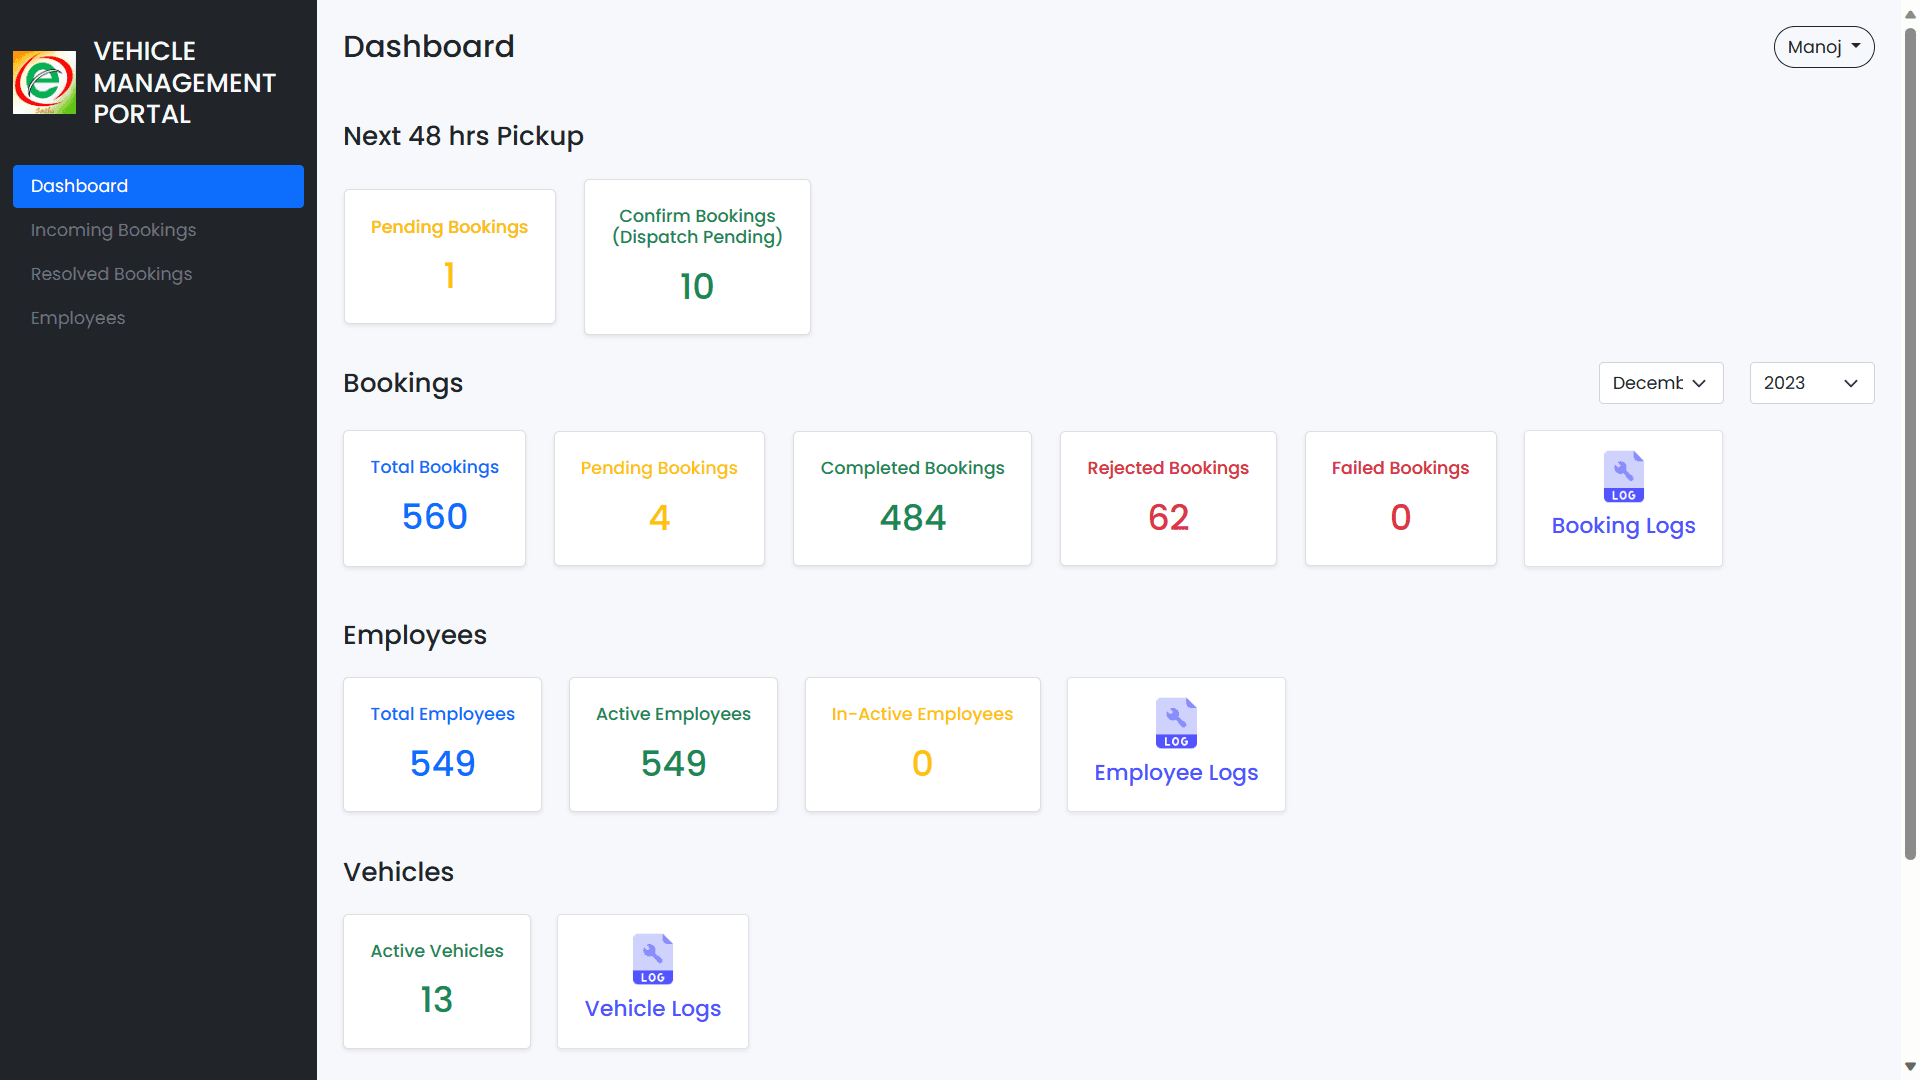View the Rejected Bookings card

[x=1167, y=498]
